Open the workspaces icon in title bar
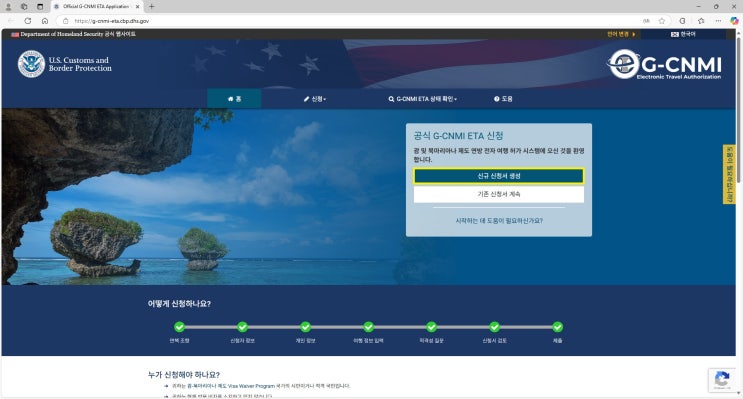The height and width of the screenshot is (399, 743). (x=24, y=7)
